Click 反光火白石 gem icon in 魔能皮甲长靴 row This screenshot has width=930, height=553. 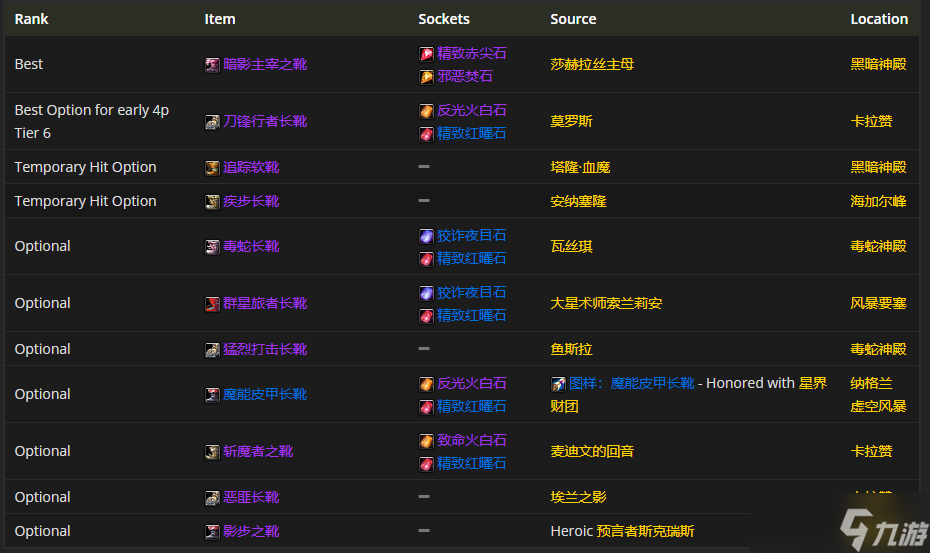426,384
